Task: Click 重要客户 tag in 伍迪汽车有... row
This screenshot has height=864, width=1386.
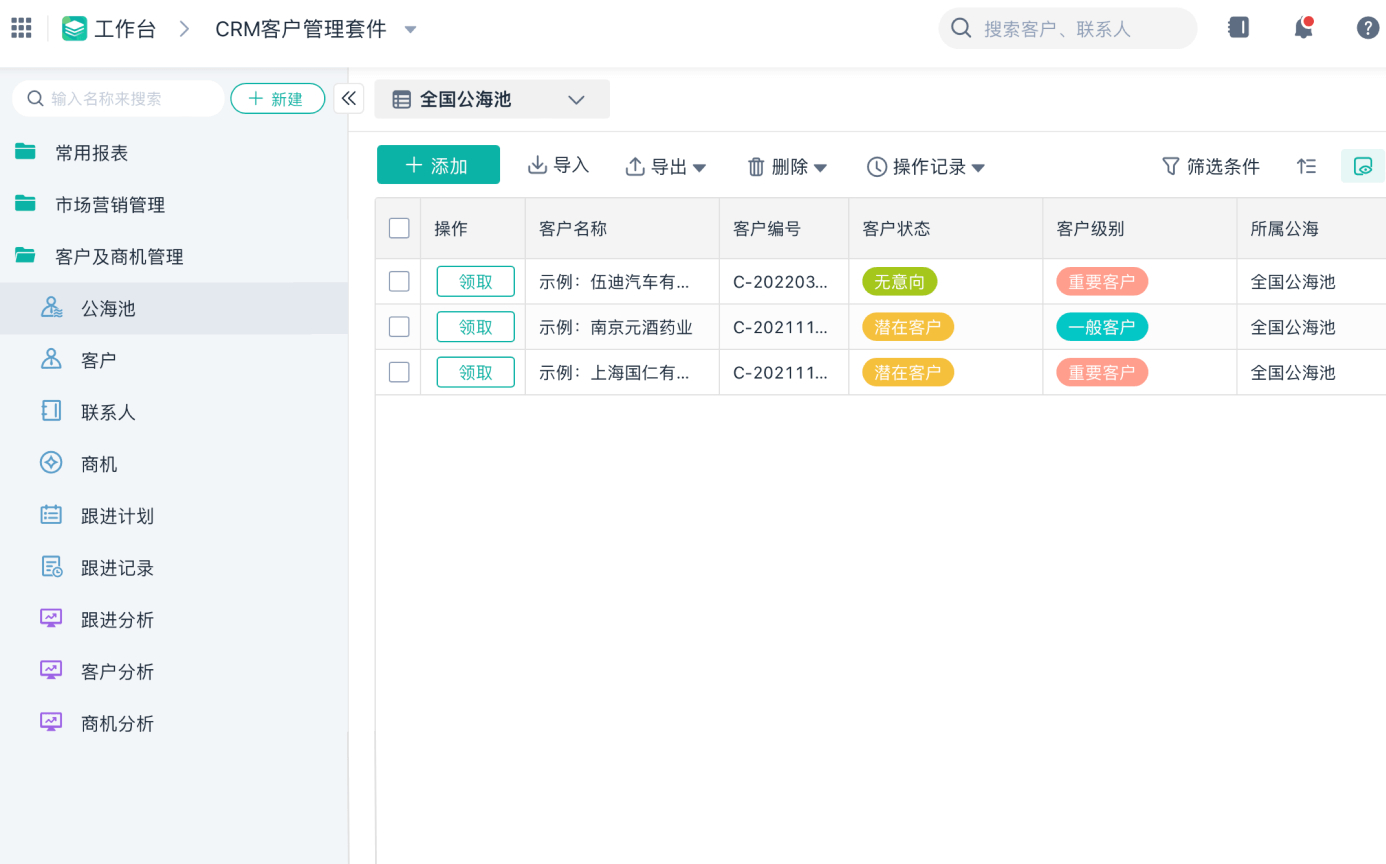Action: click(1102, 282)
